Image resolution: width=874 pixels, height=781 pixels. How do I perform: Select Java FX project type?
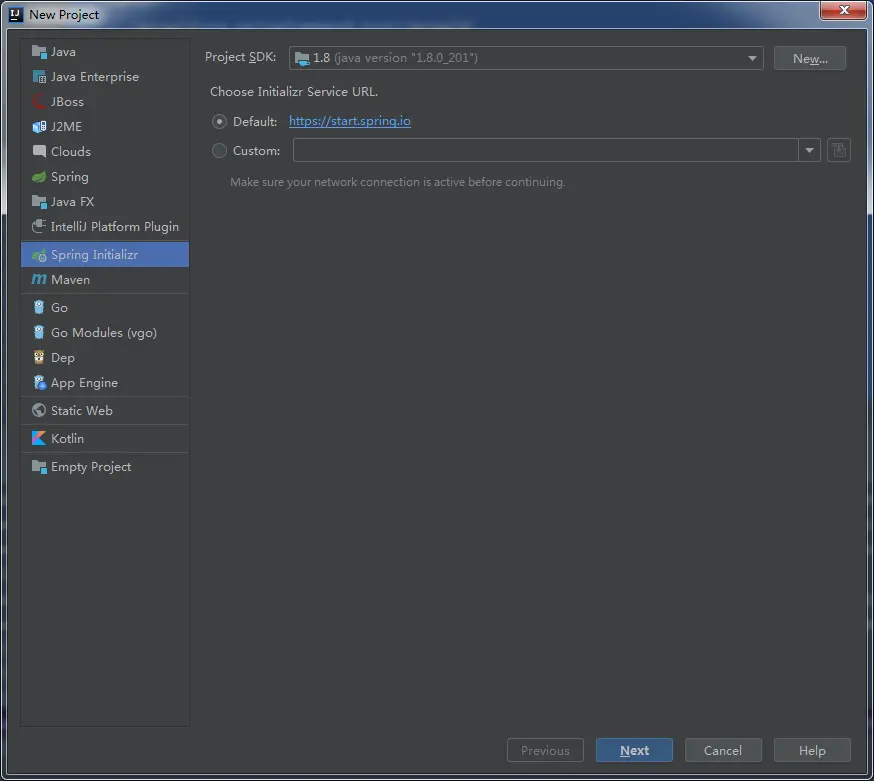(x=105, y=201)
